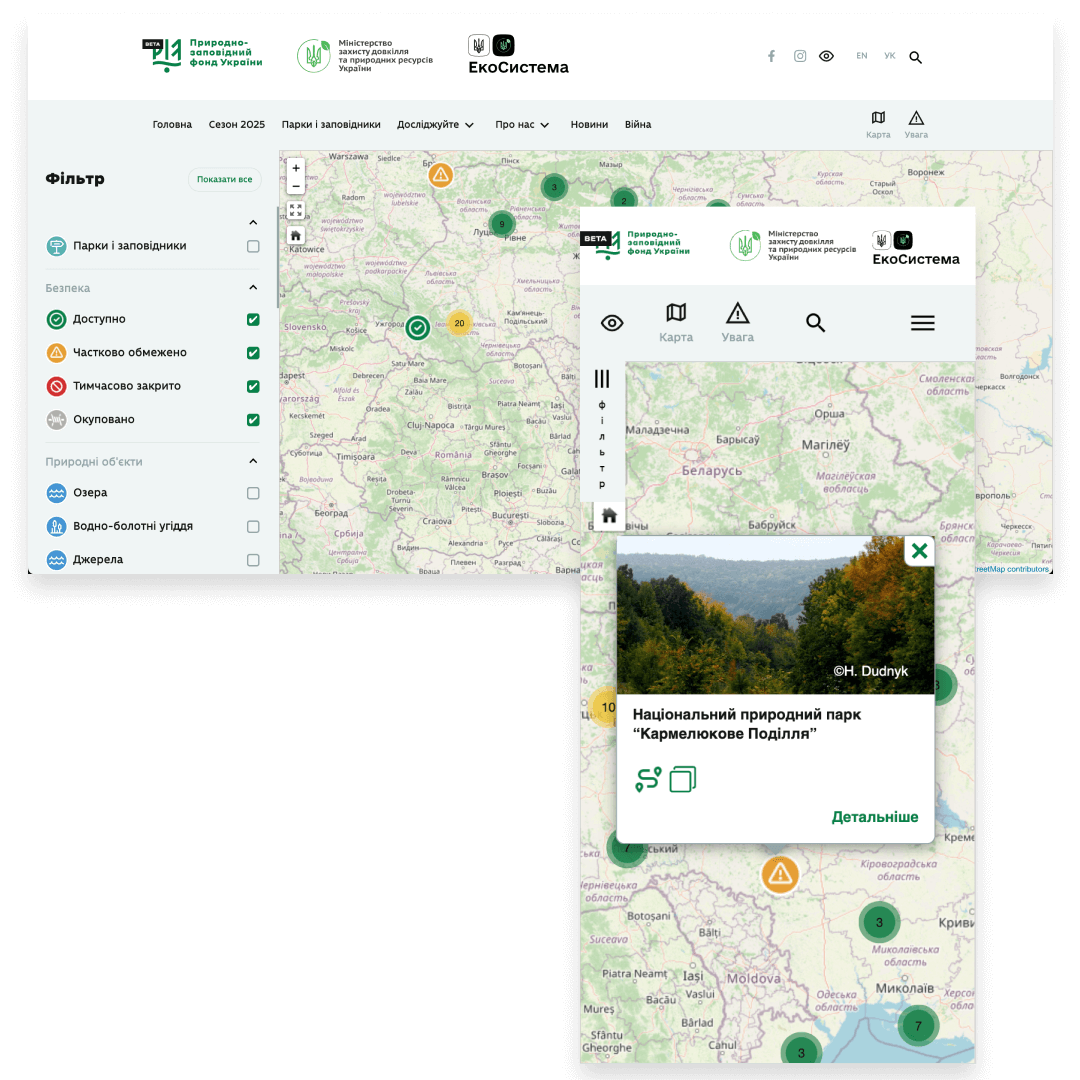Viewport: 1080px width, 1080px height.
Task: Open the Новини menu item
Action: (x=589, y=125)
